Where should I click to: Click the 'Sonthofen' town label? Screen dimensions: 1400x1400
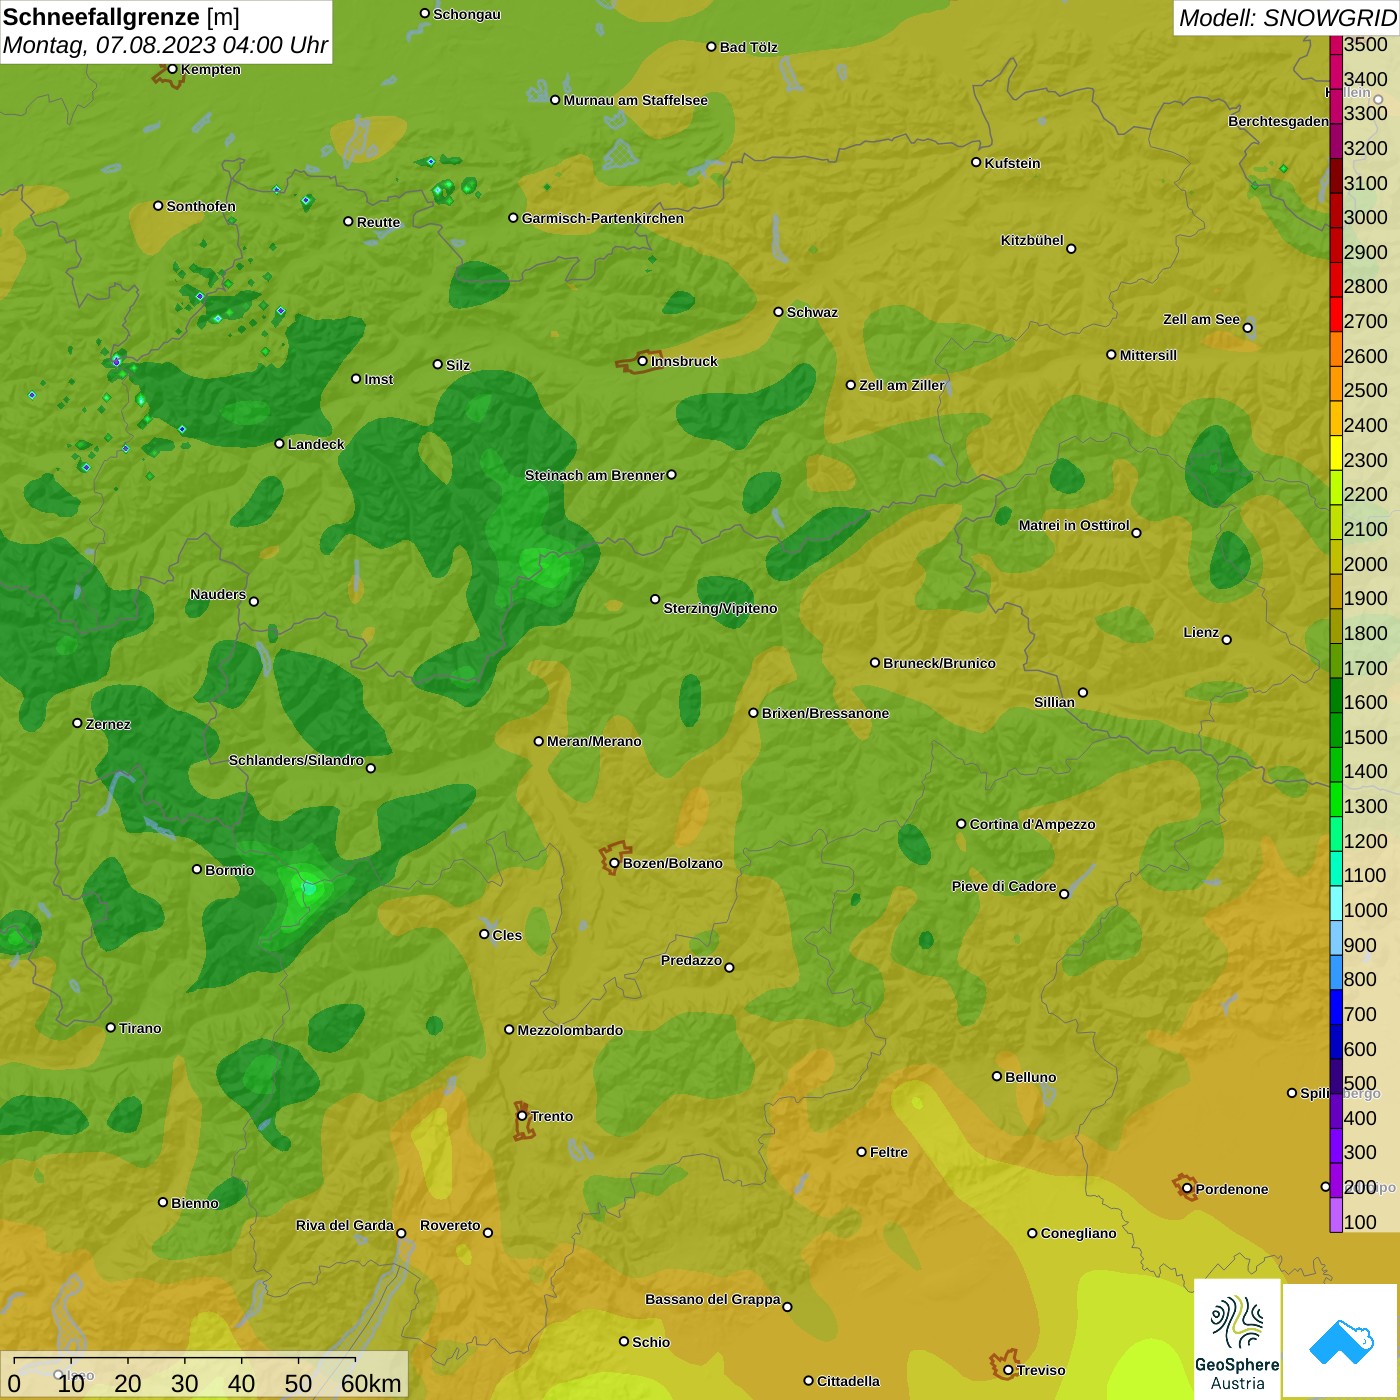(201, 206)
